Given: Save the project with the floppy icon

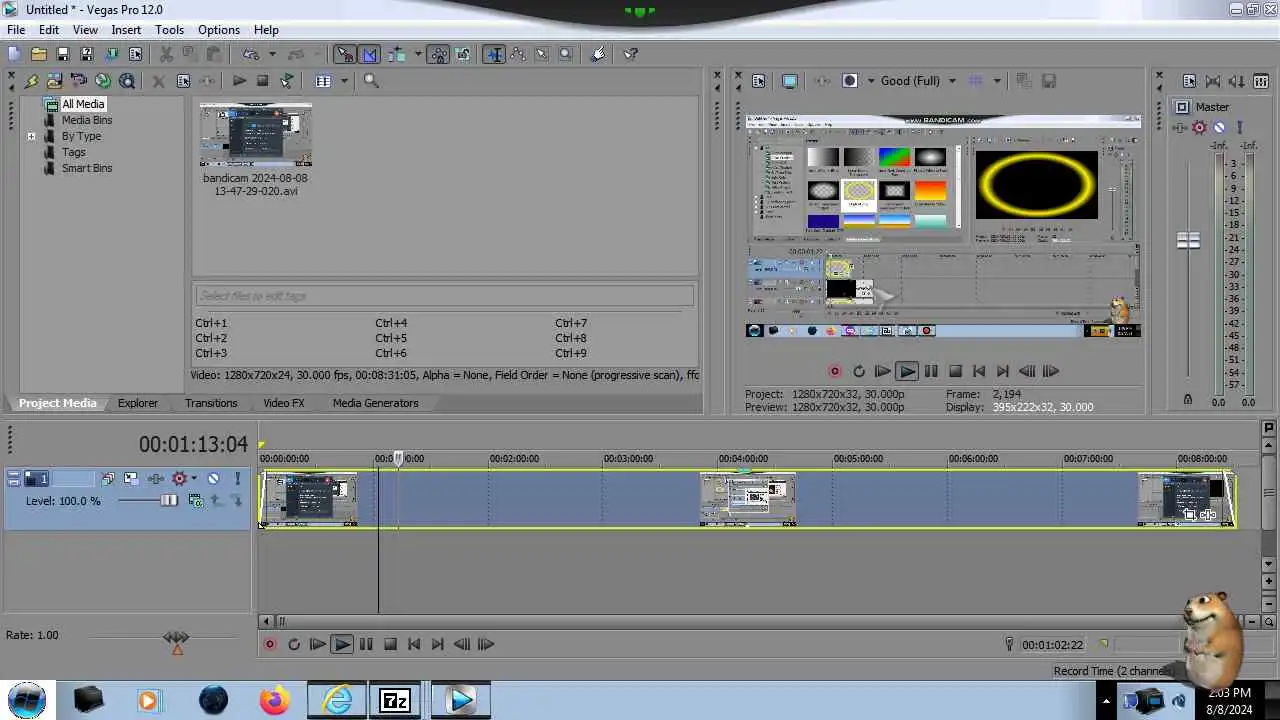Looking at the screenshot, I should click(x=63, y=54).
